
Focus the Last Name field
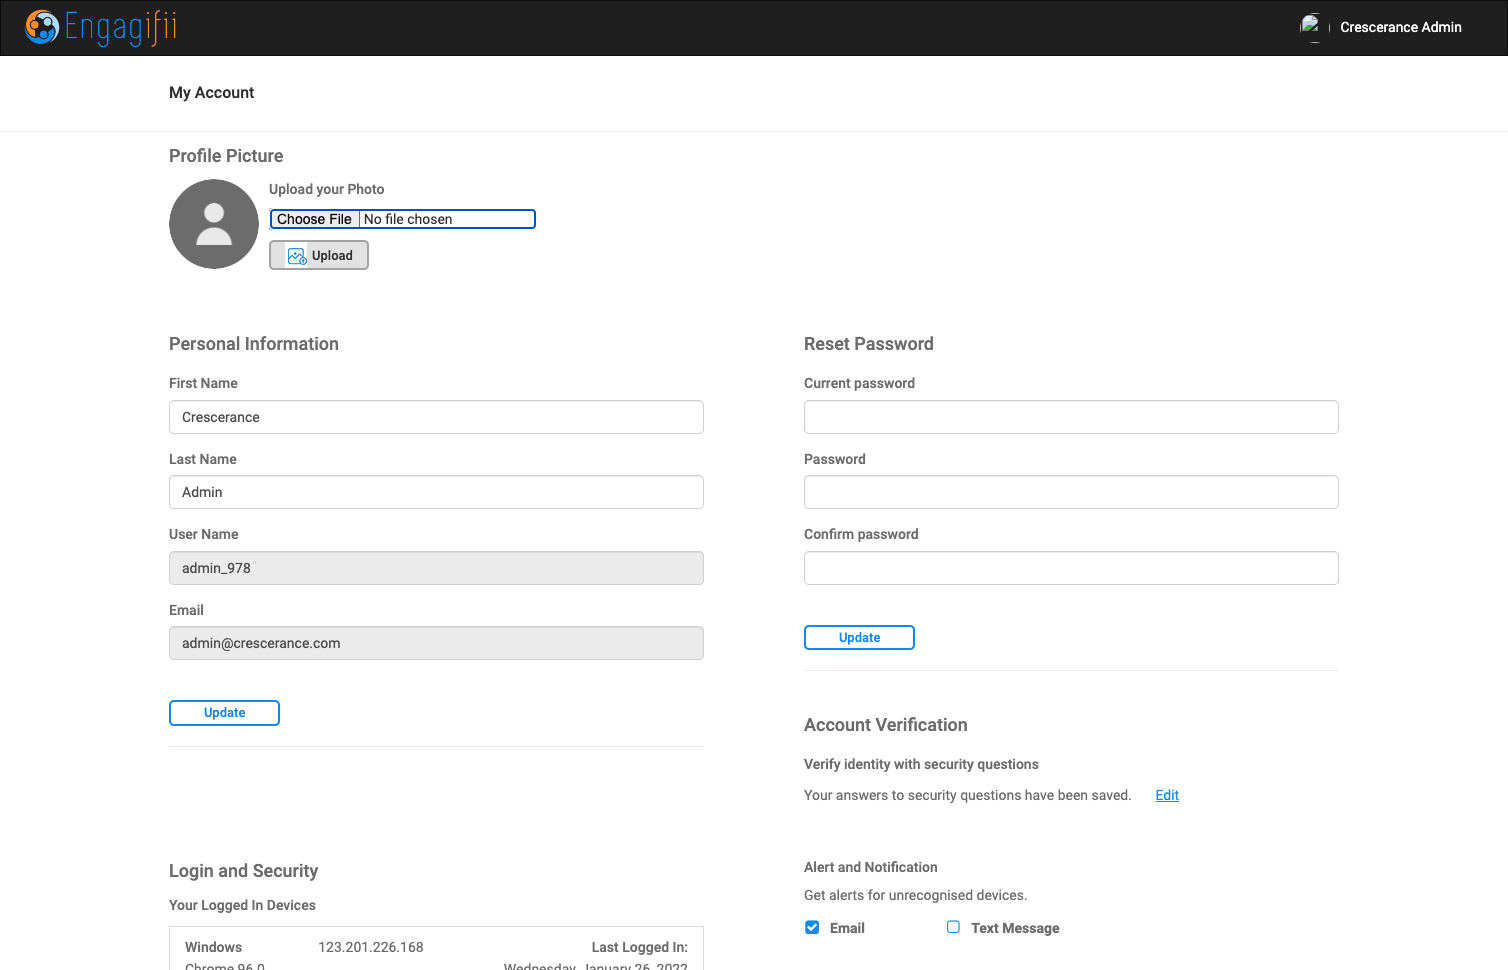click(436, 492)
